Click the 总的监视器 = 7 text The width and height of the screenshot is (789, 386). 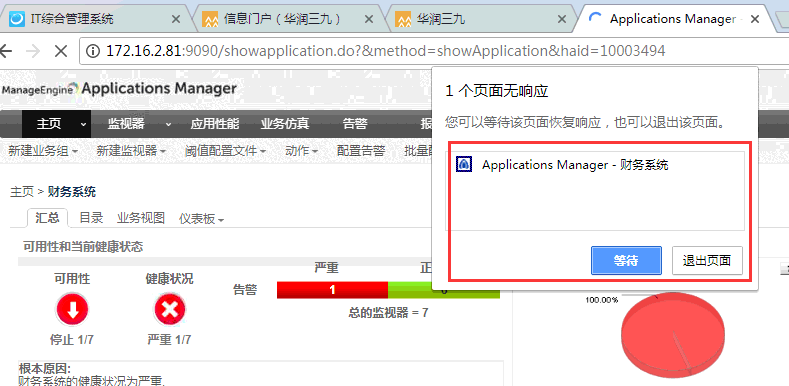(x=388, y=313)
